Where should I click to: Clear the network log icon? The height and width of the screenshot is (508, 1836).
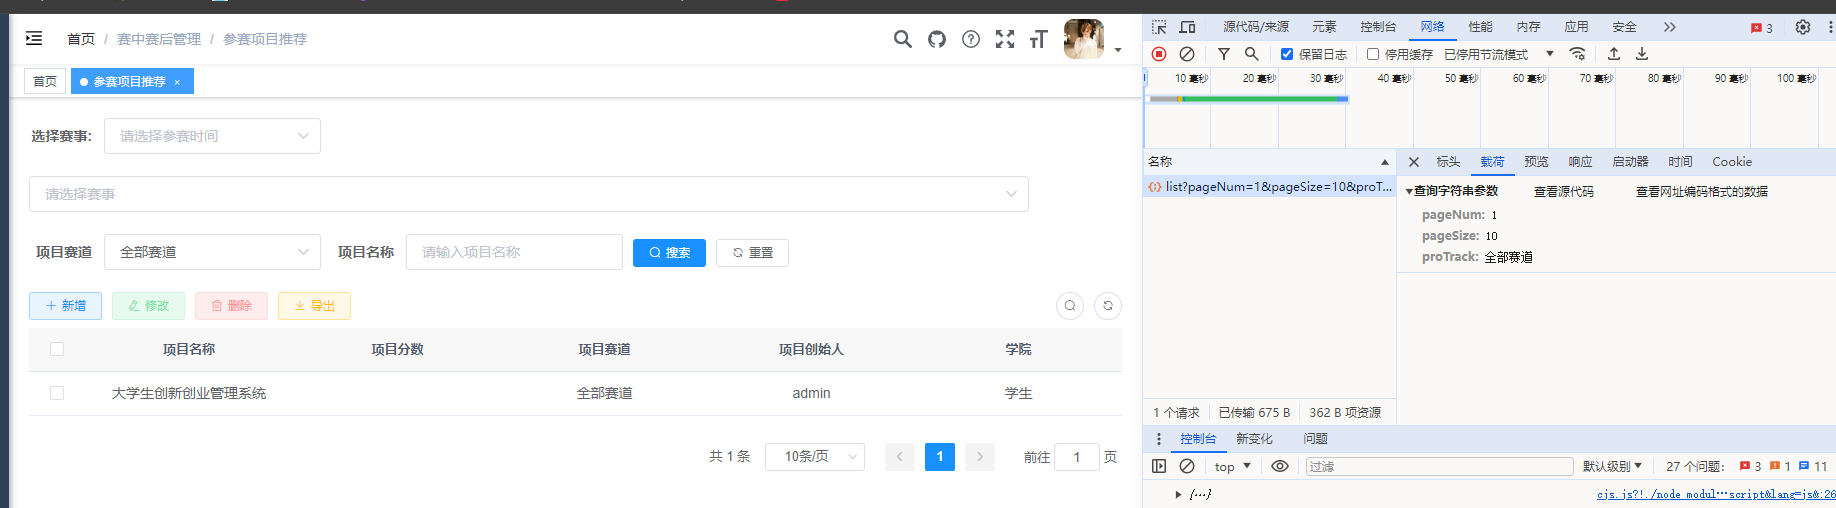pos(1187,54)
